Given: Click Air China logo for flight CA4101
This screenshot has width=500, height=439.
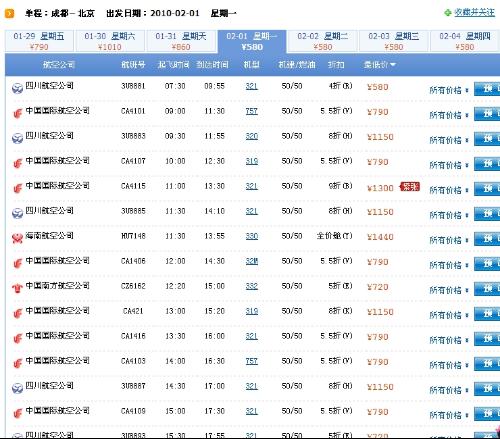Looking at the screenshot, I should pyautogui.click(x=17, y=113).
